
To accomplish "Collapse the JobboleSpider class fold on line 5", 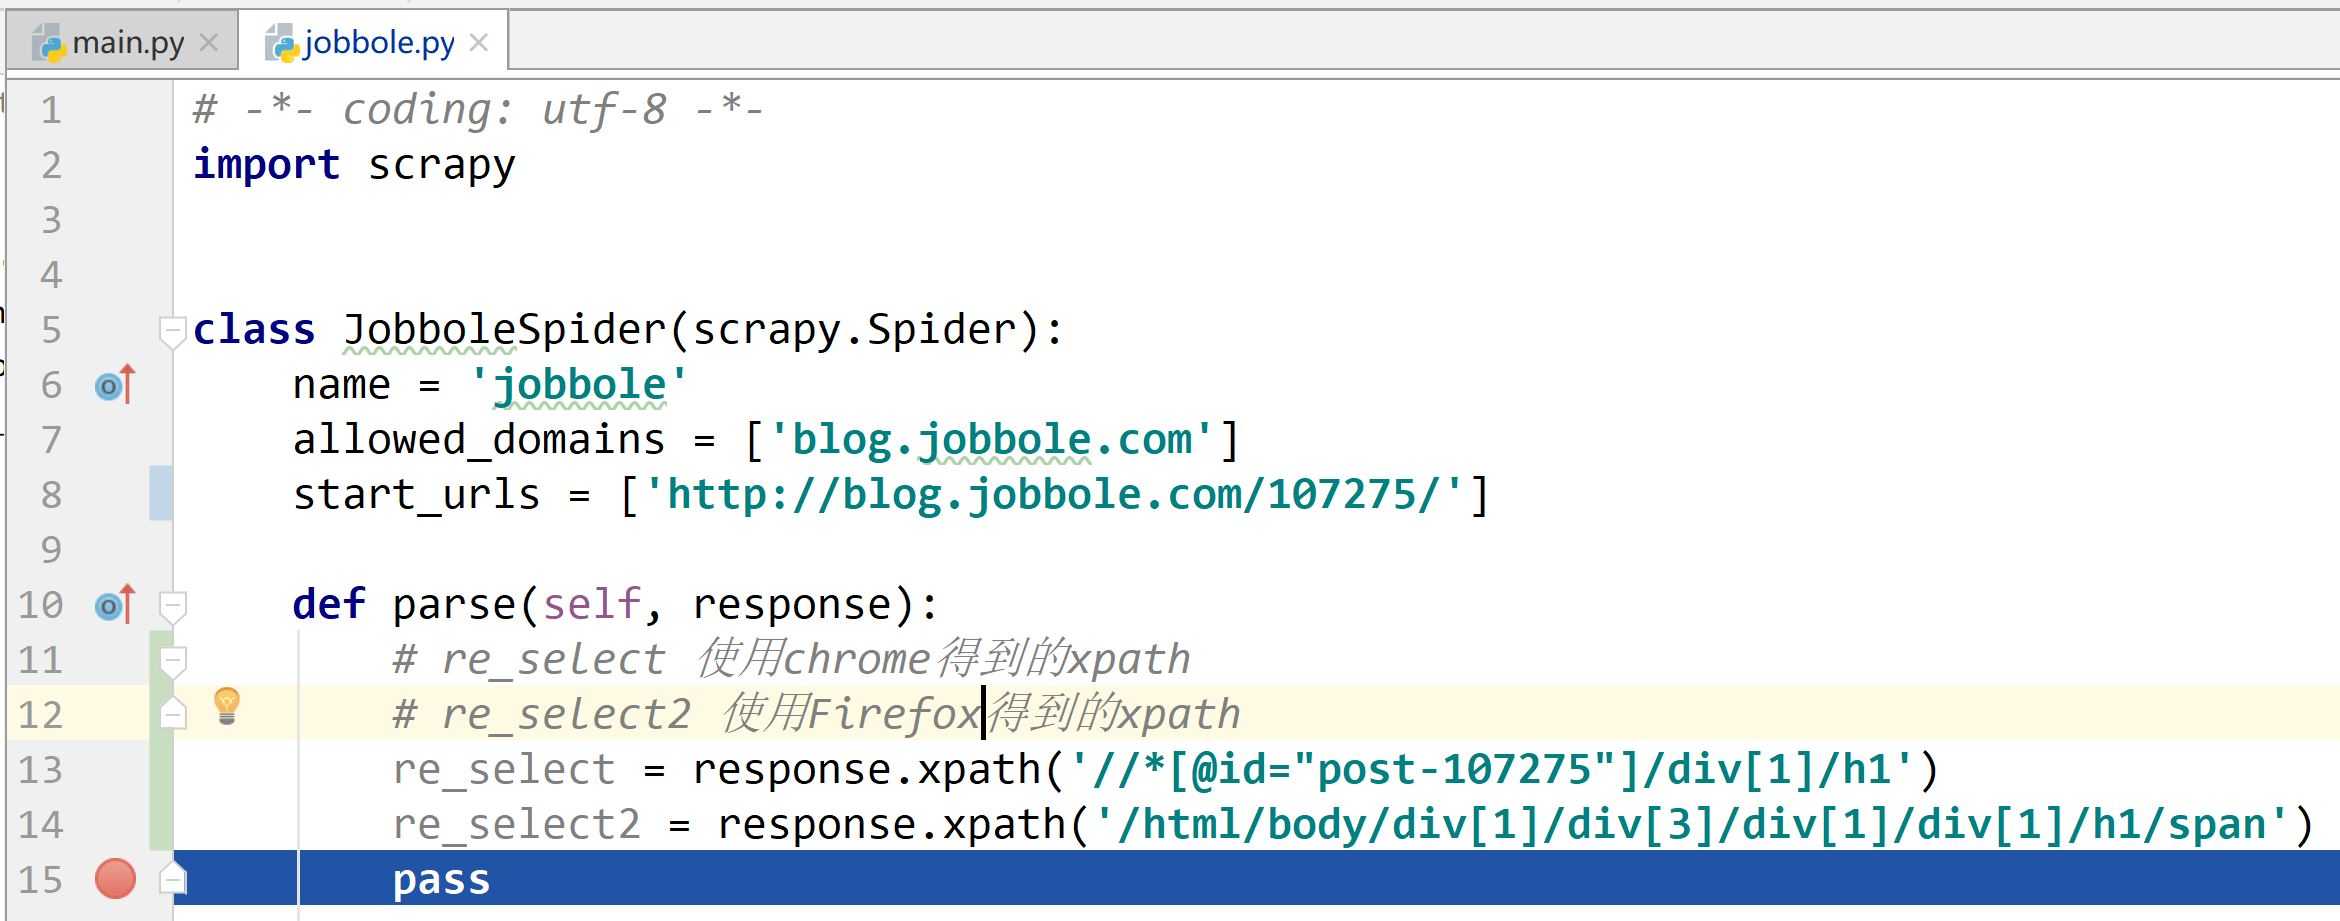I will click(x=172, y=331).
